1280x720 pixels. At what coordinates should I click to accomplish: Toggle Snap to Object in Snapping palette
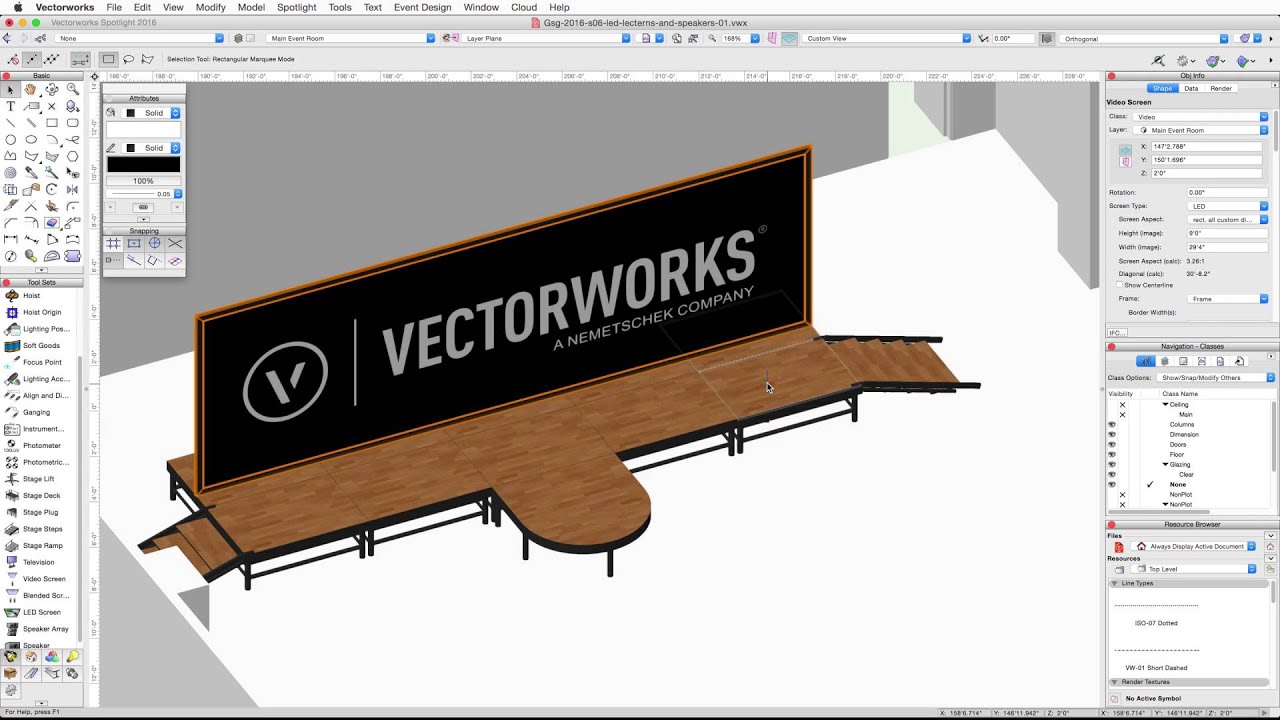tap(134, 243)
